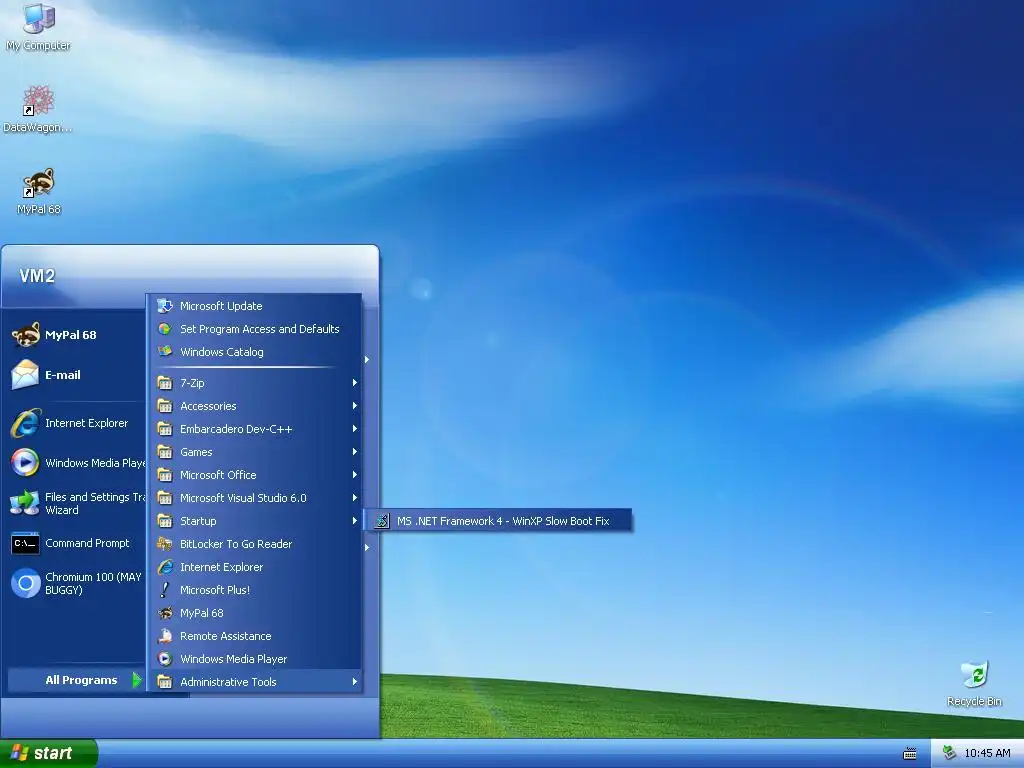Image resolution: width=1024 pixels, height=768 pixels.
Task: Click the 10:45 AM taskbar clock
Action: pos(987,753)
